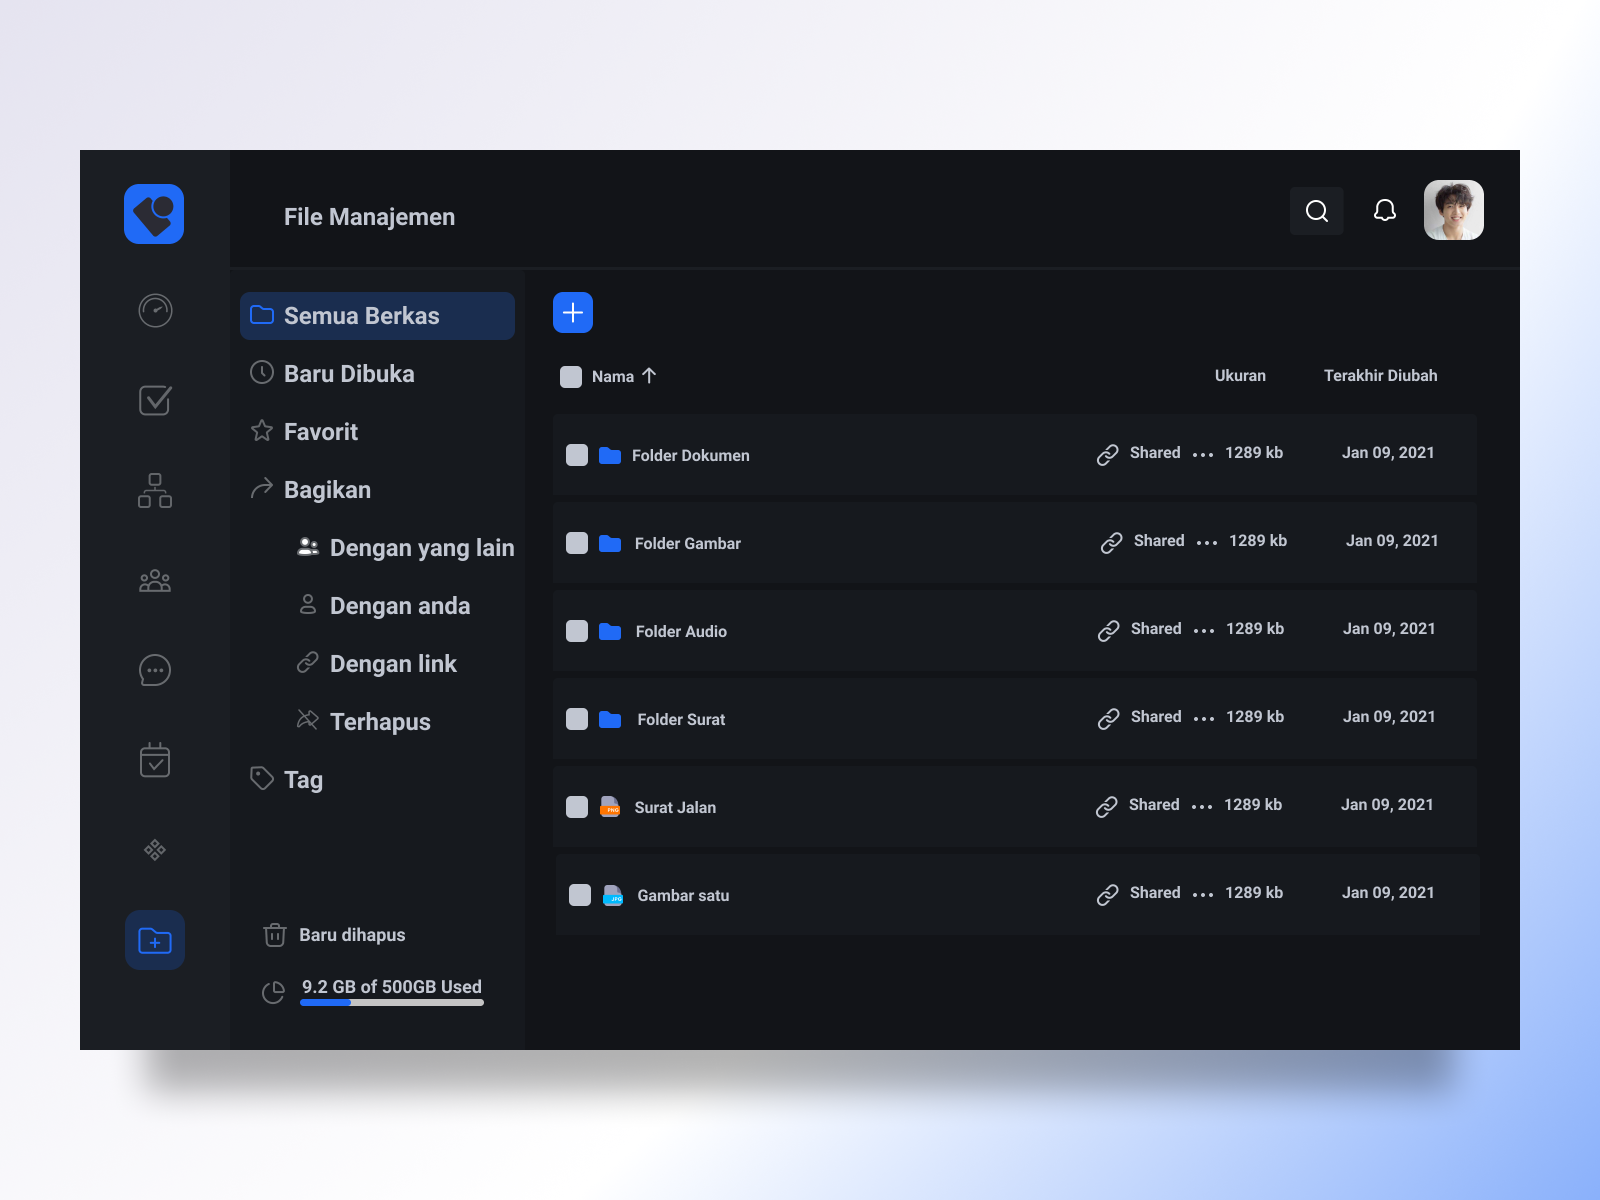Viewport: 1600px width, 1200px height.
Task: Copy link via Shared icon on Folder Audio row
Action: (1108, 631)
